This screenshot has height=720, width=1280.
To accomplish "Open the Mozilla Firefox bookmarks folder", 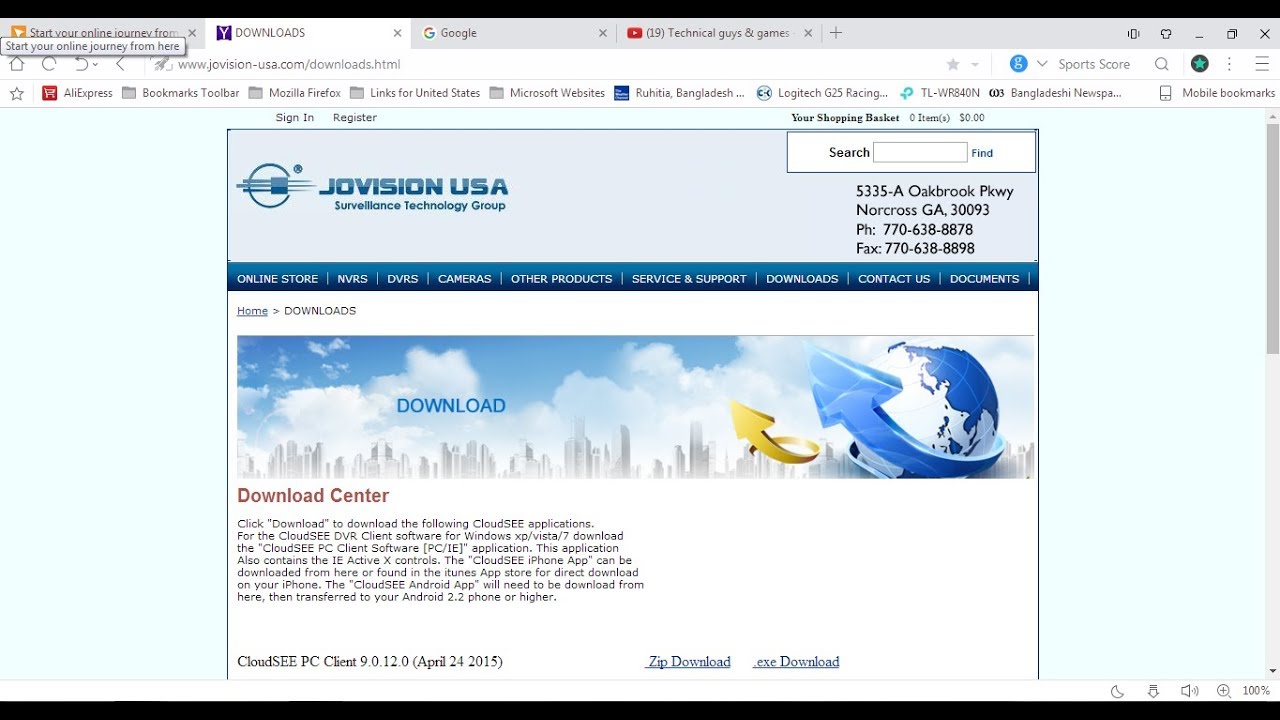I will tap(295, 93).
